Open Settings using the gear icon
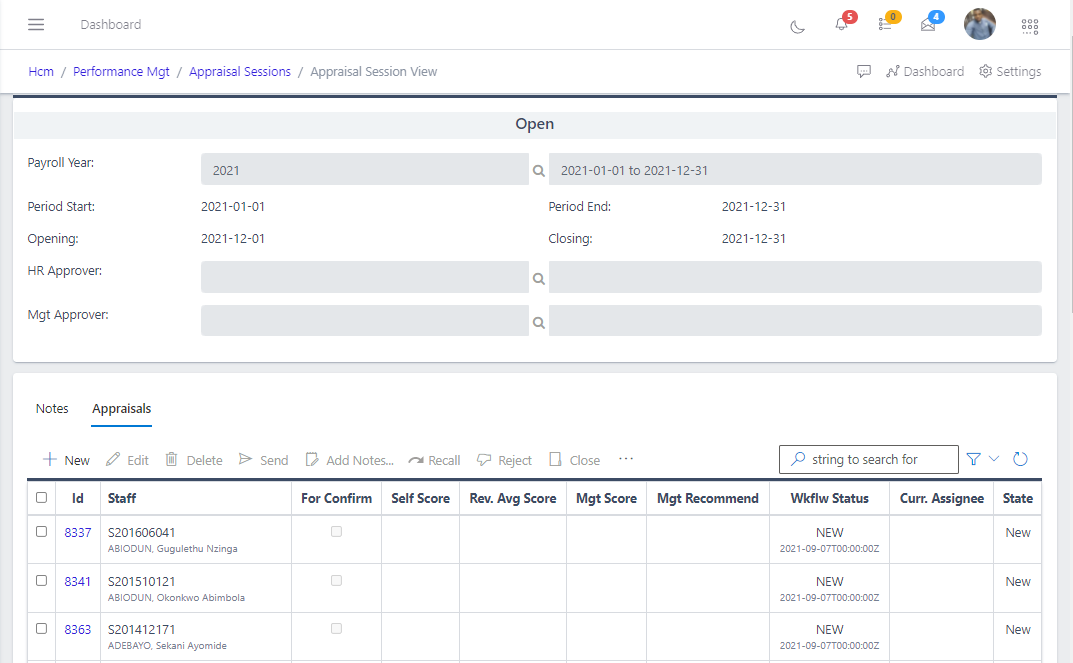This screenshot has width=1073, height=663. point(1010,71)
